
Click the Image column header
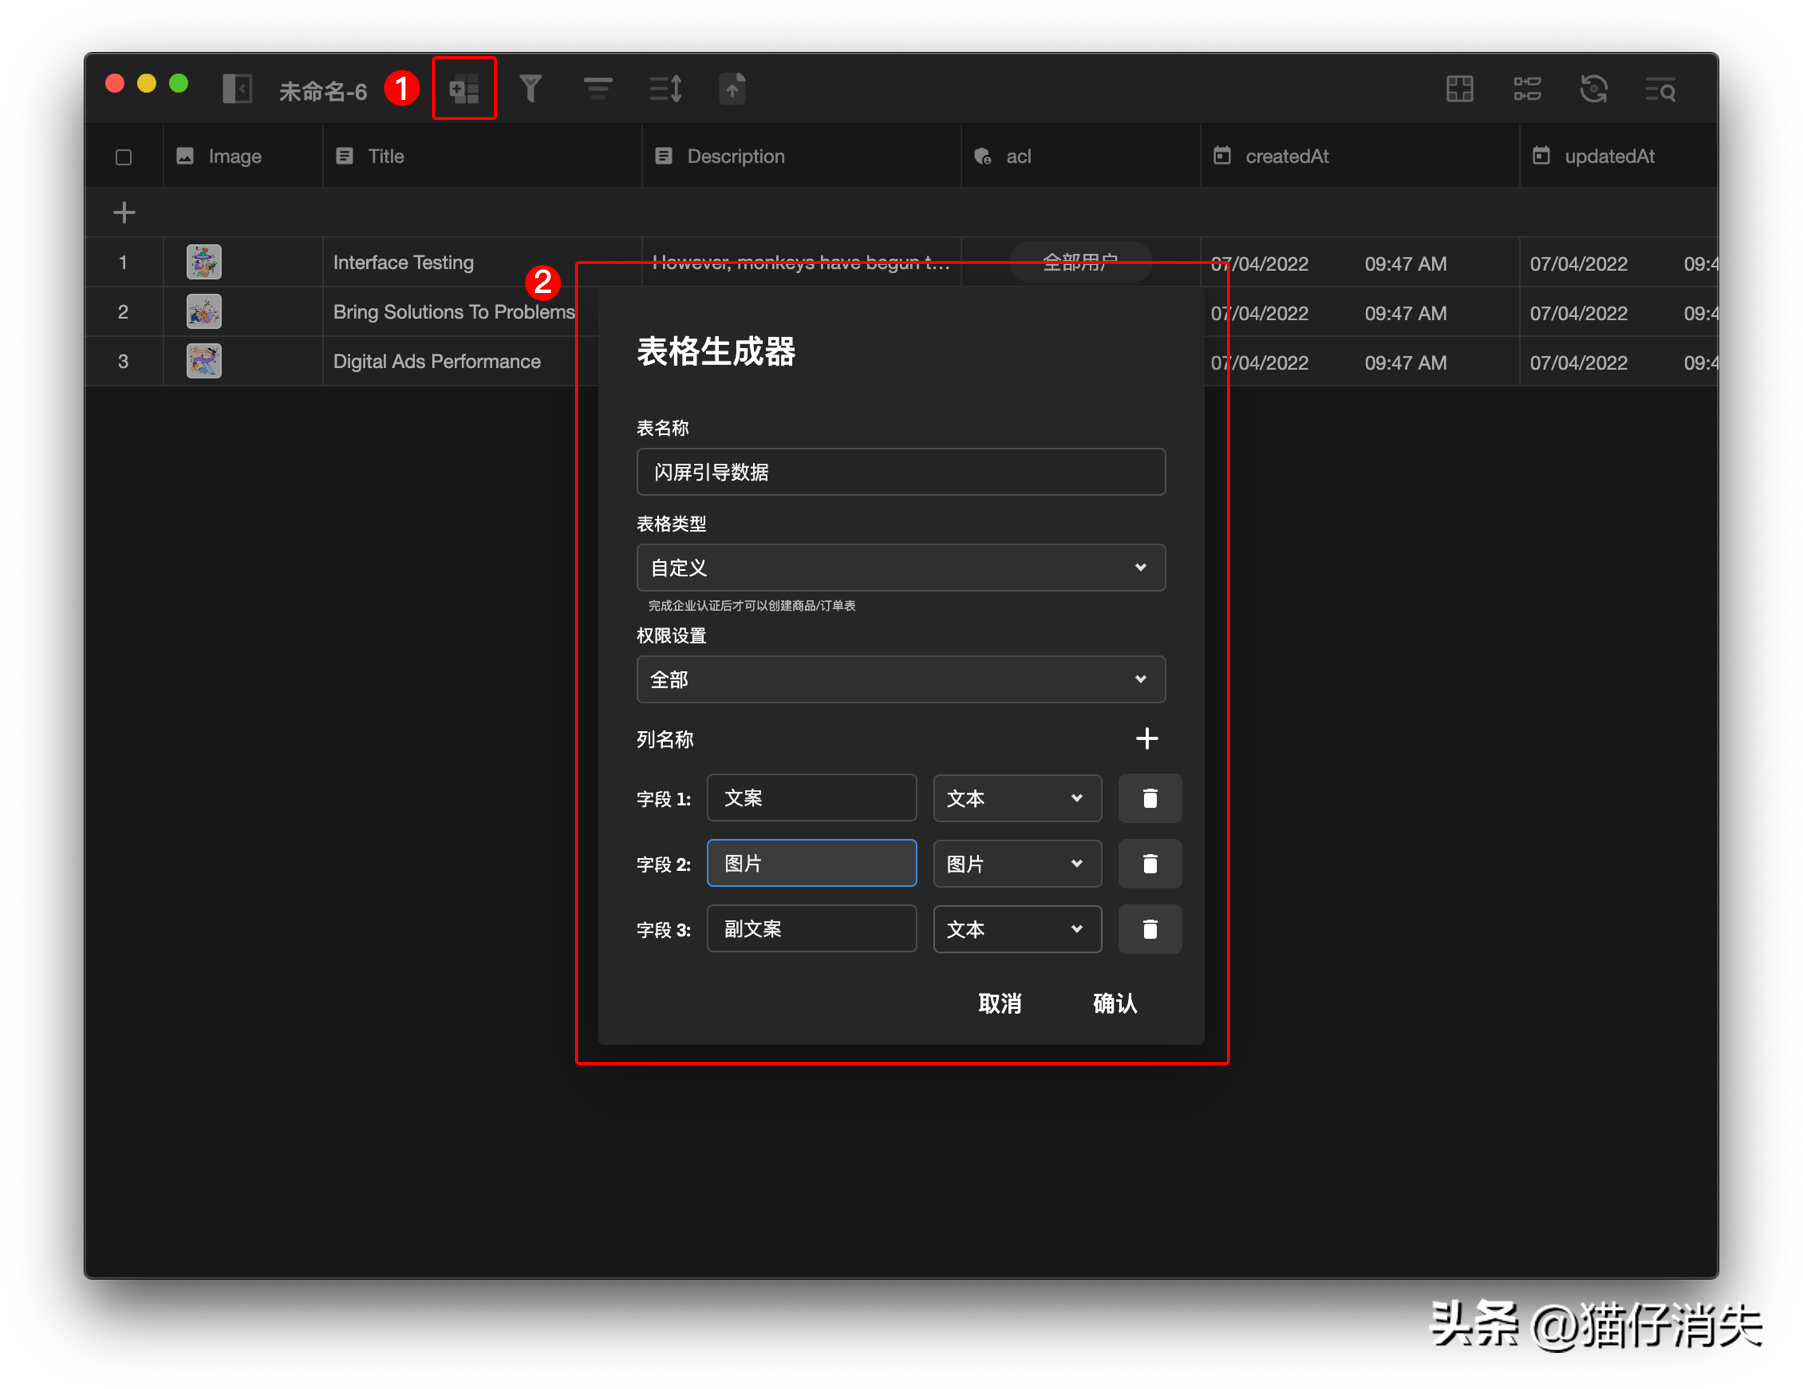[242, 156]
